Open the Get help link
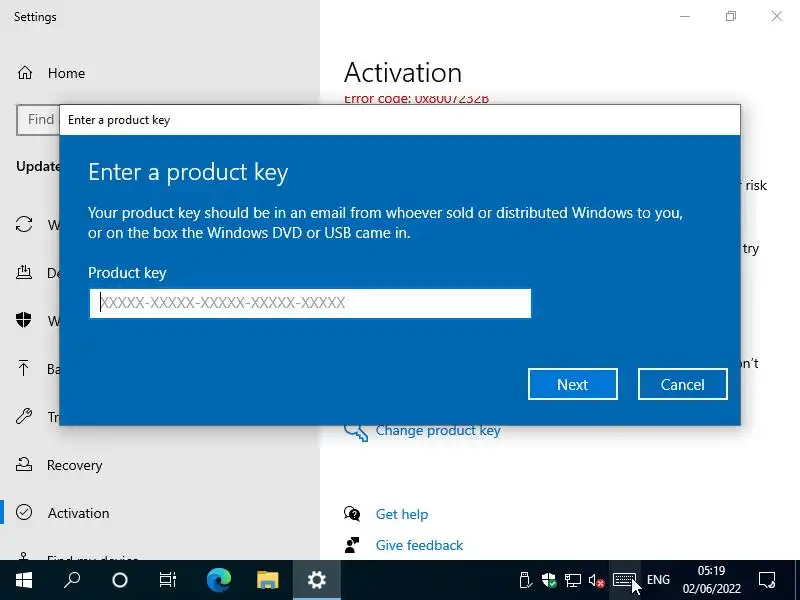This screenshot has width=800, height=600. tap(402, 514)
